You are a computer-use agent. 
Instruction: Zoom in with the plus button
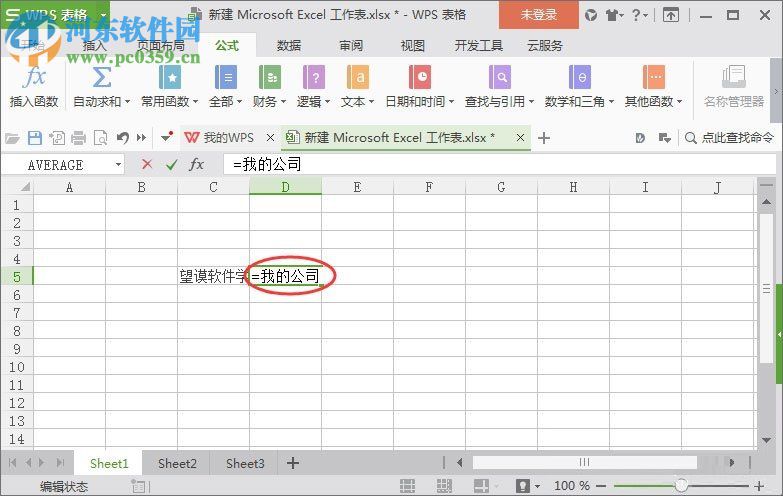point(759,486)
